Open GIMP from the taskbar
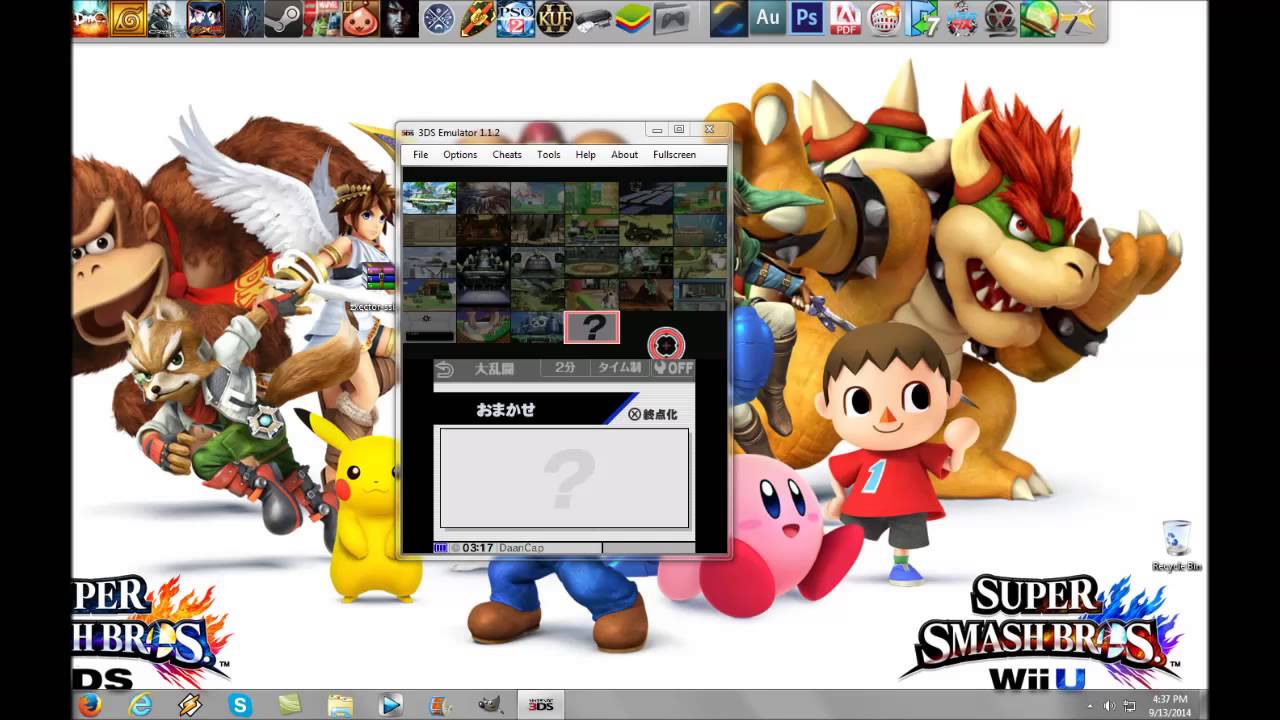This screenshot has height=720, width=1280. pyautogui.click(x=490, y=705)
